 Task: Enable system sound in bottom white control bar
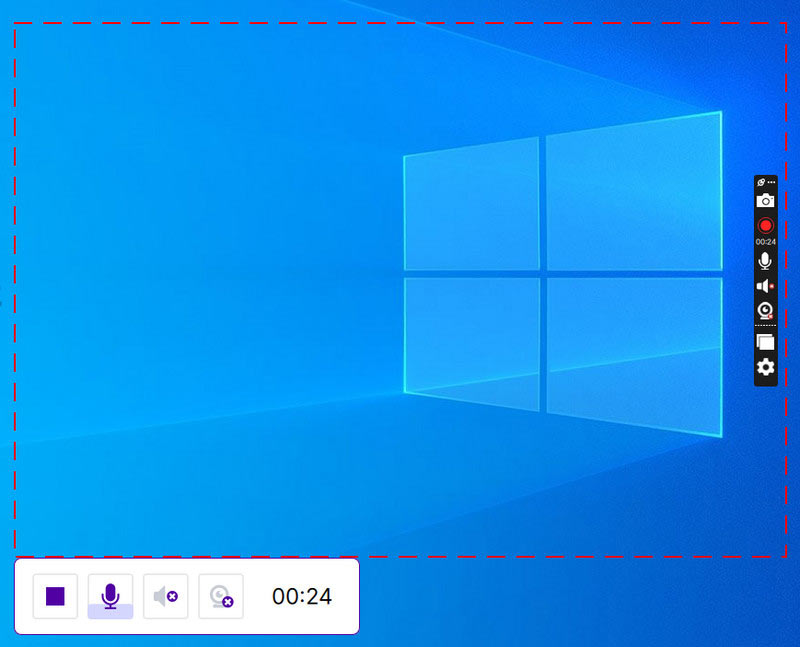166,597
